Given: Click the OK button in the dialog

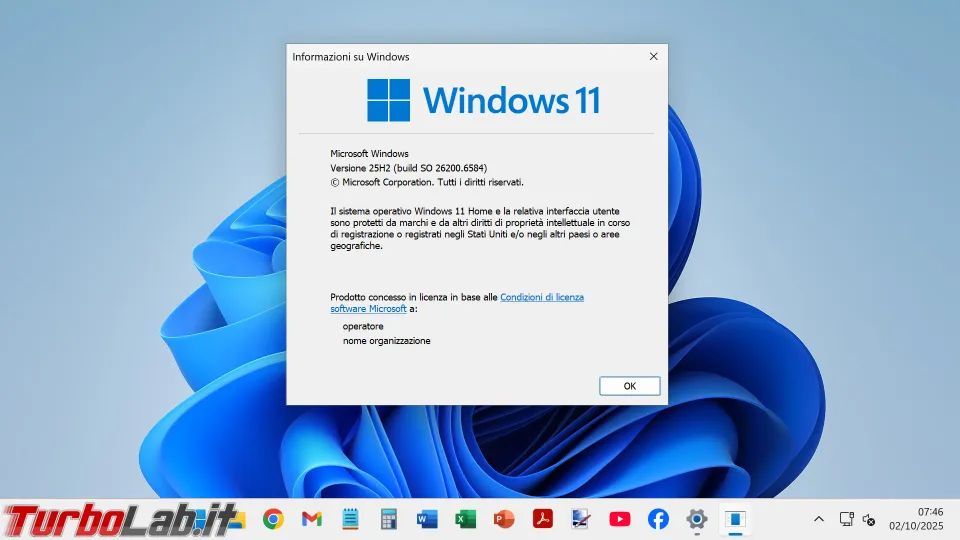Looking at the screenshot, I should coord(629,386).
